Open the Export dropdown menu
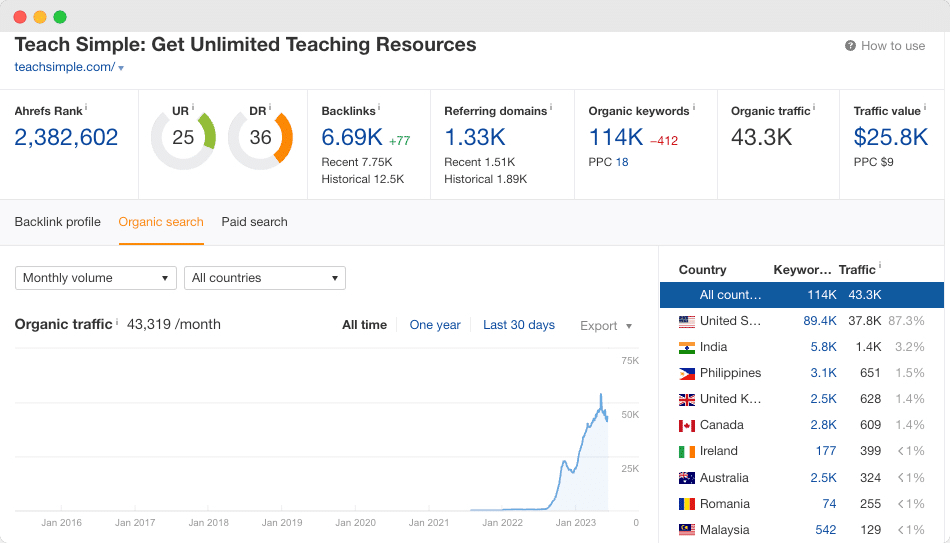950x543 pixels. tap(606, 326)
